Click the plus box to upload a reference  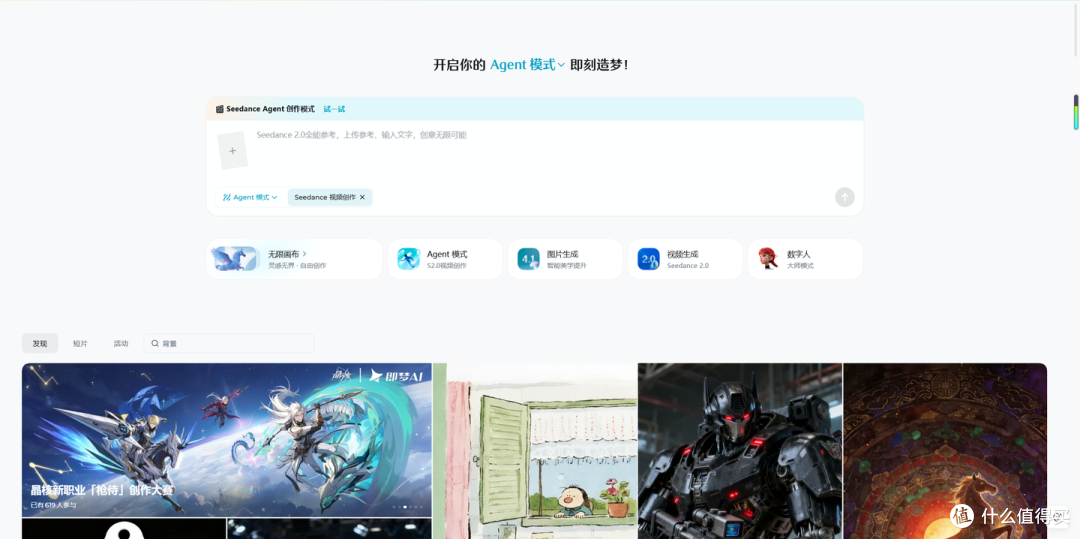[232, 150]
